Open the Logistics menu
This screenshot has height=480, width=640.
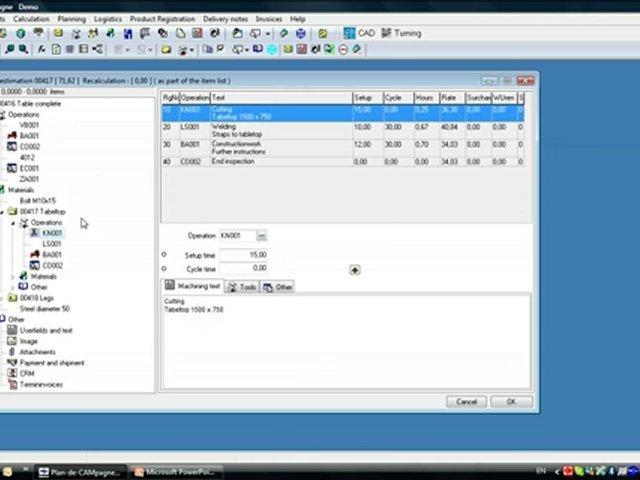pos(108,19)
